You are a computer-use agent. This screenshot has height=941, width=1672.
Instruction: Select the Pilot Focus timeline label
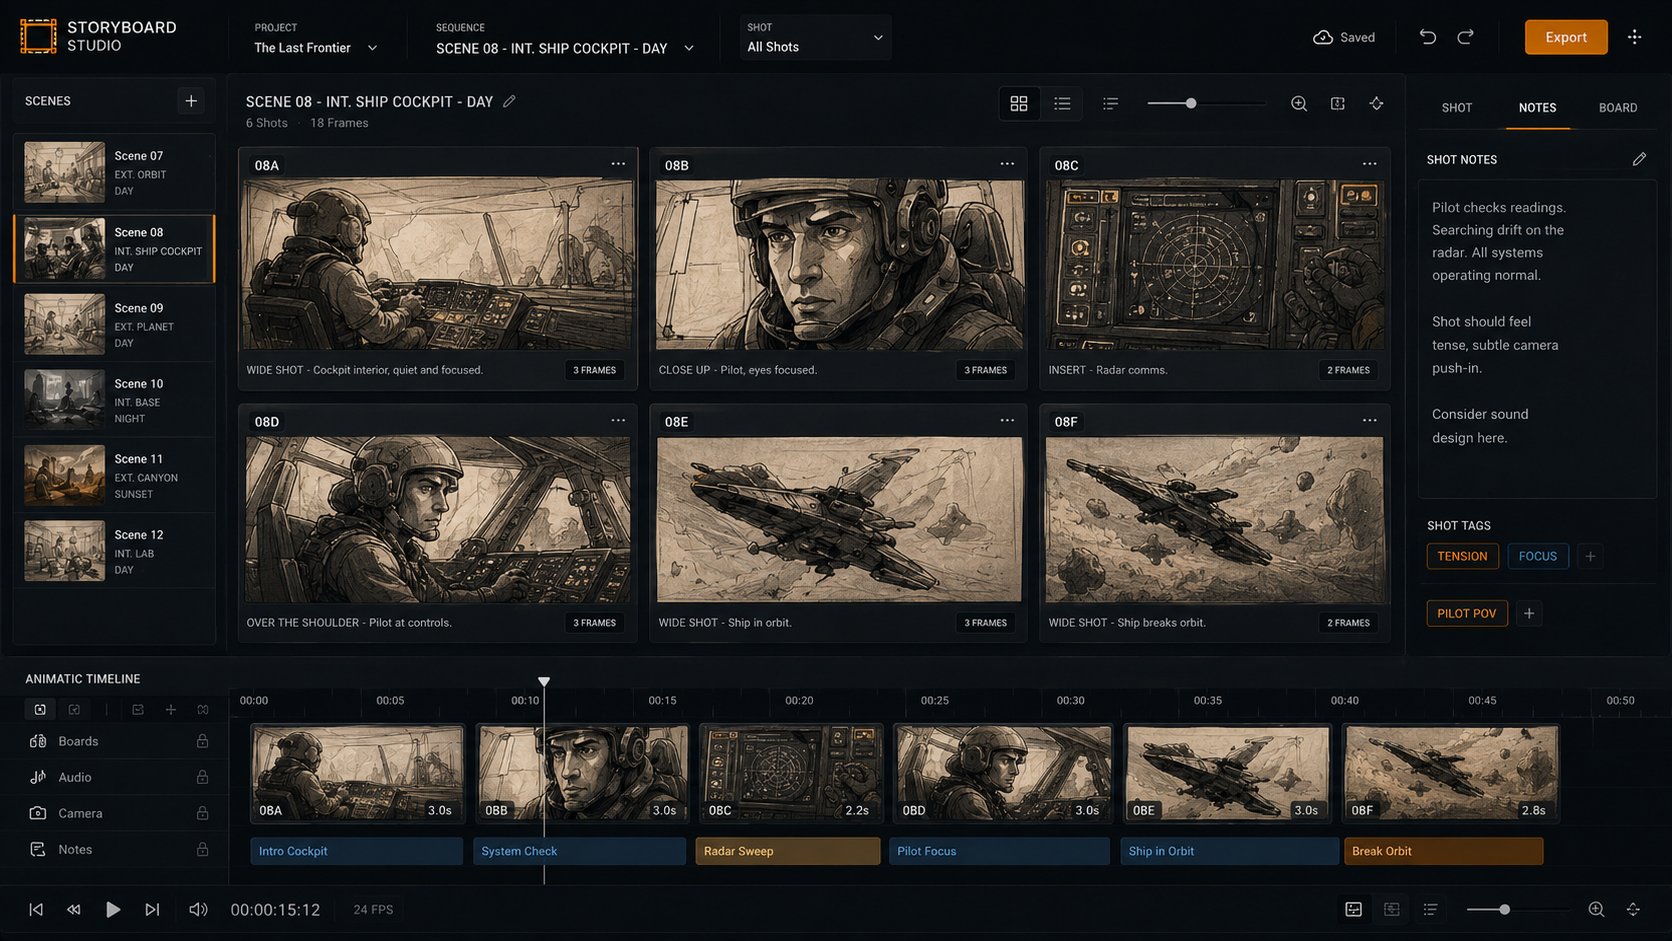pos(1000,851)
